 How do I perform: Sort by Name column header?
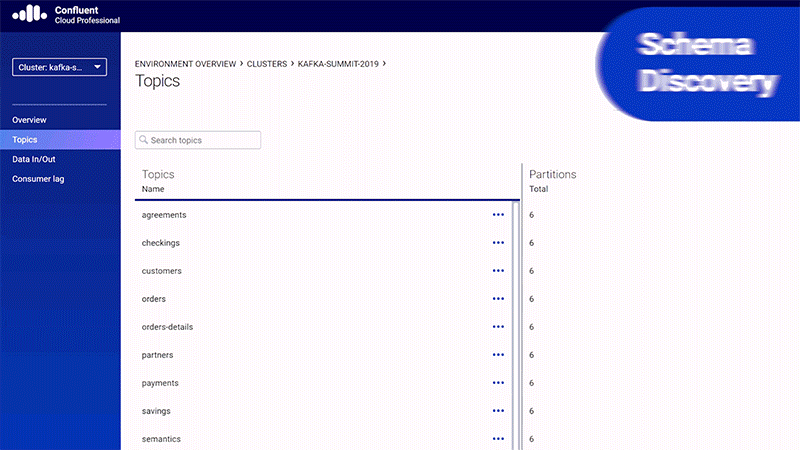tap(153, 189)
